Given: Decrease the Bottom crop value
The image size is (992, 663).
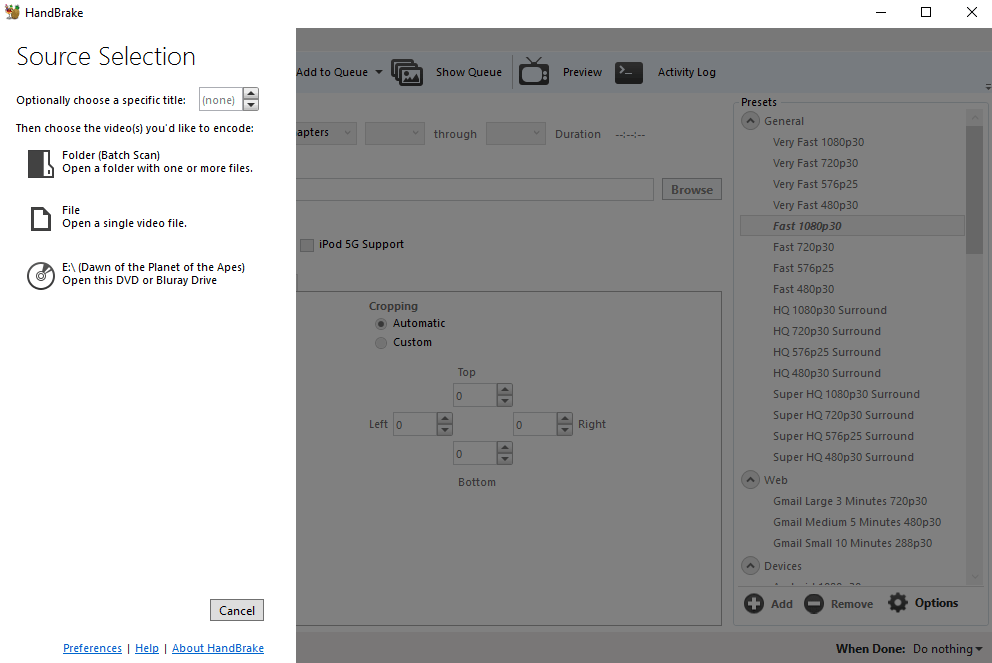Looking at the screenshot, I should pos(504,459).
